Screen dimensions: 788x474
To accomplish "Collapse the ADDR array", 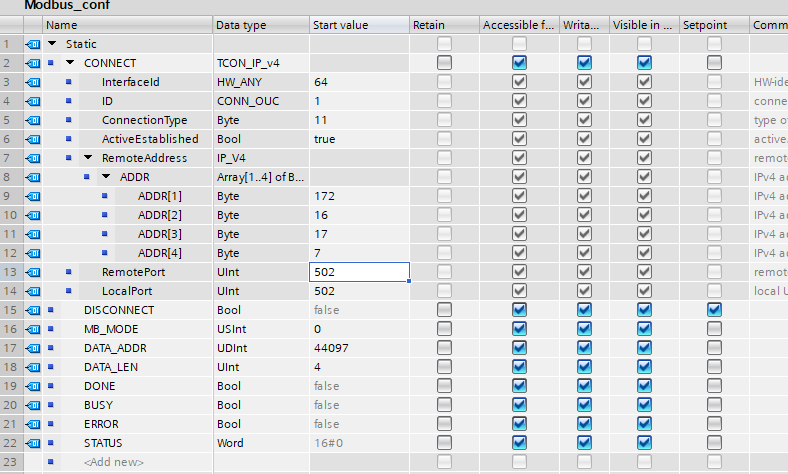I will click(x=106, y=177).
